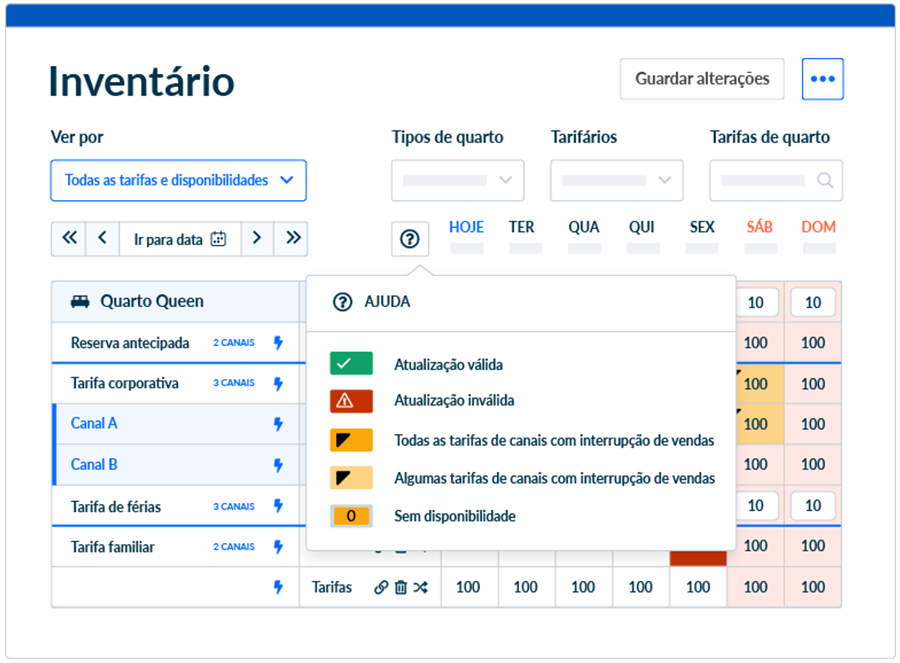Click the '2 CANAIS' link for Tarifa familiar
Image resolution: width=900 pixels, height=663 pixels.
pos(233,547)
